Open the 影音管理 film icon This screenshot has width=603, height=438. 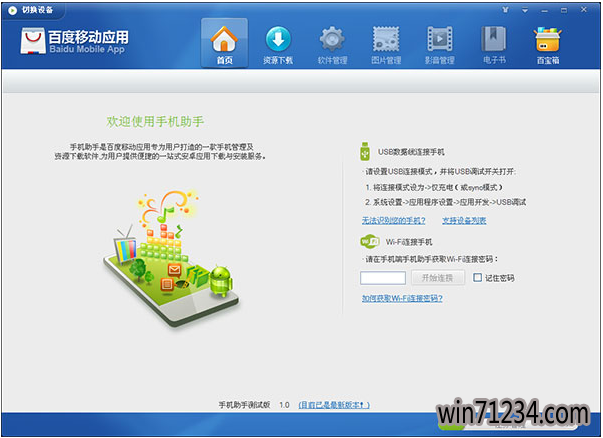pos(440,43)
